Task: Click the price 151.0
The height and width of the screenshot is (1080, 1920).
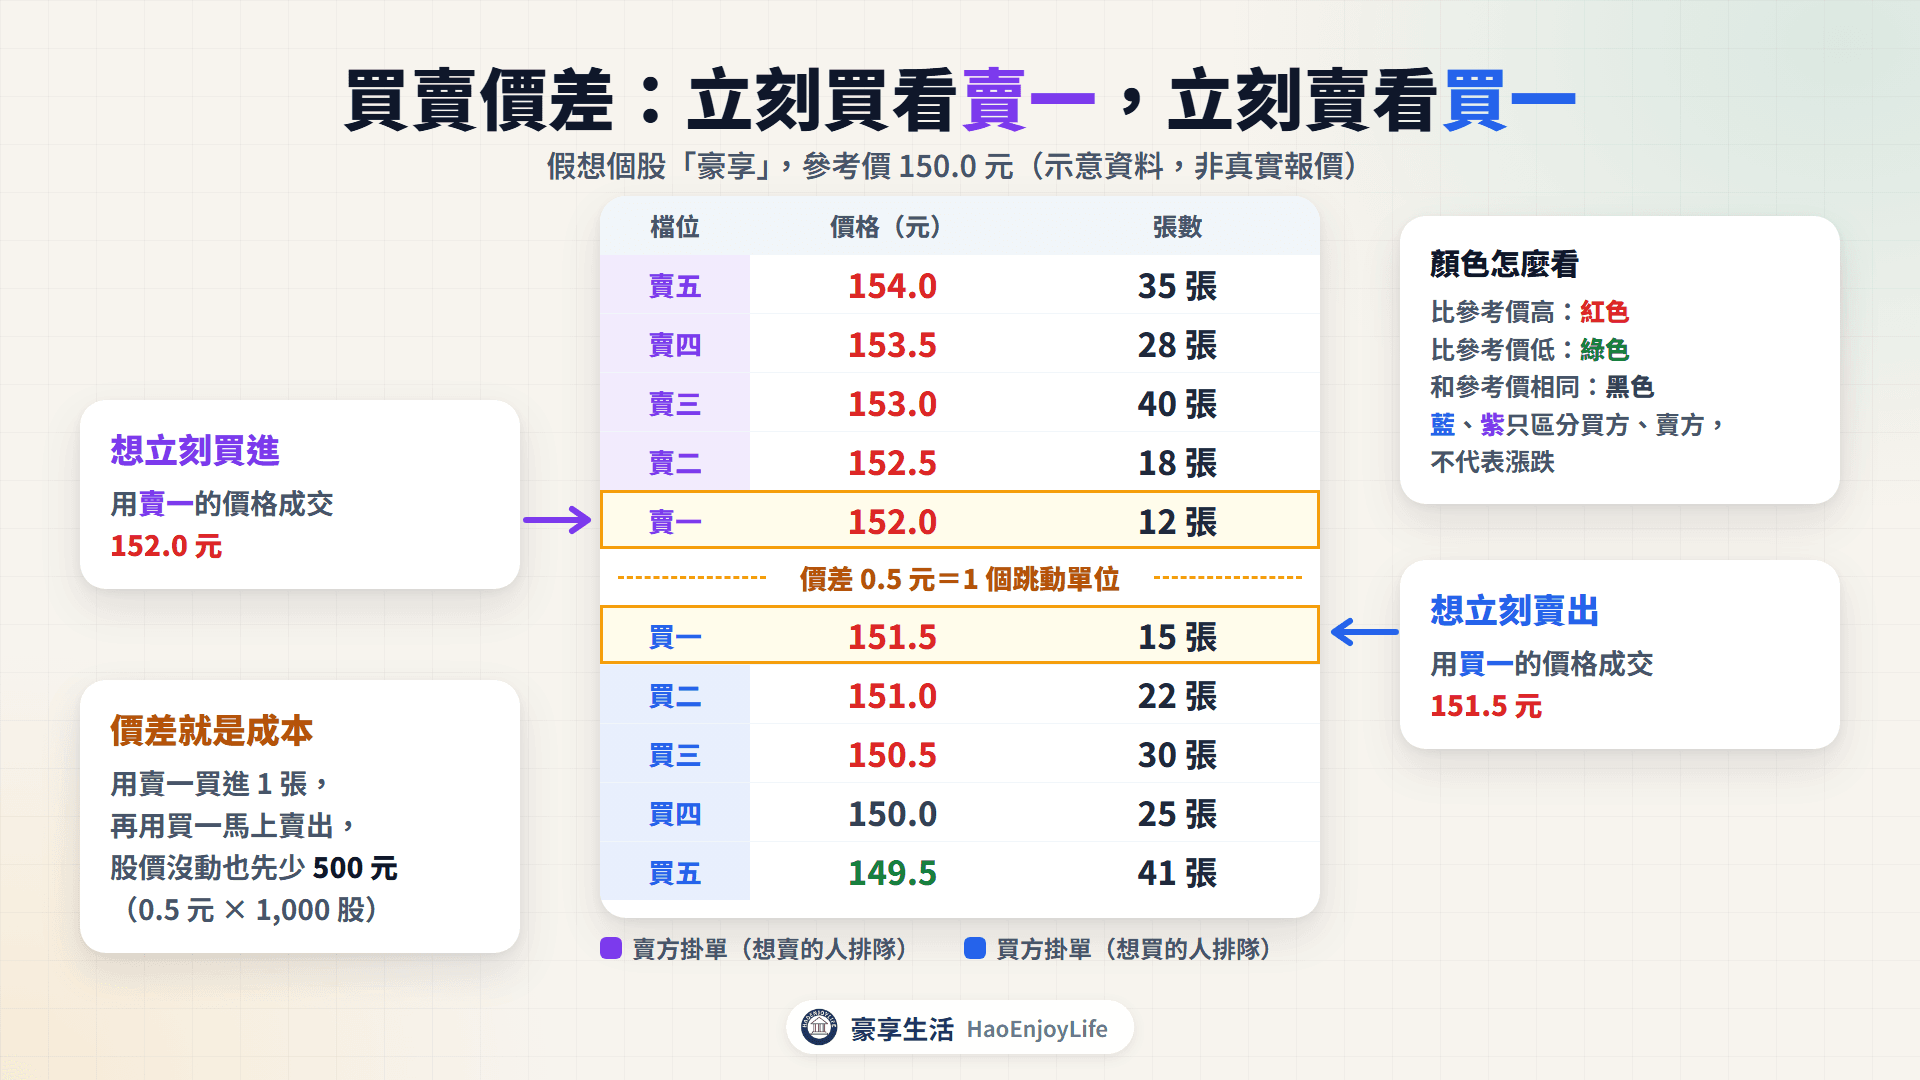Action: point(892,696)
